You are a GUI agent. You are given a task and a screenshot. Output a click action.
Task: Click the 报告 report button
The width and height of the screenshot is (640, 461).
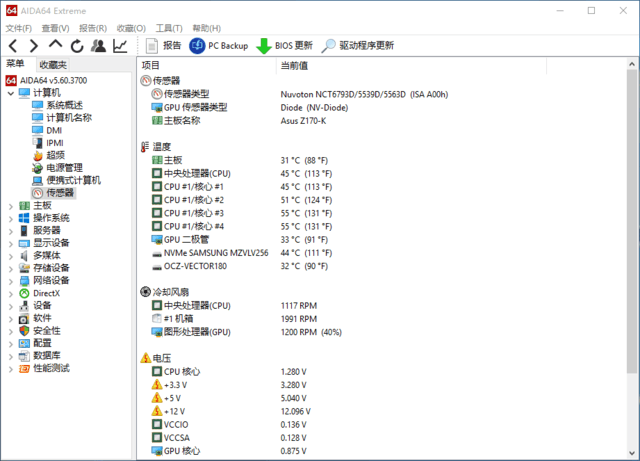(163, 45)
